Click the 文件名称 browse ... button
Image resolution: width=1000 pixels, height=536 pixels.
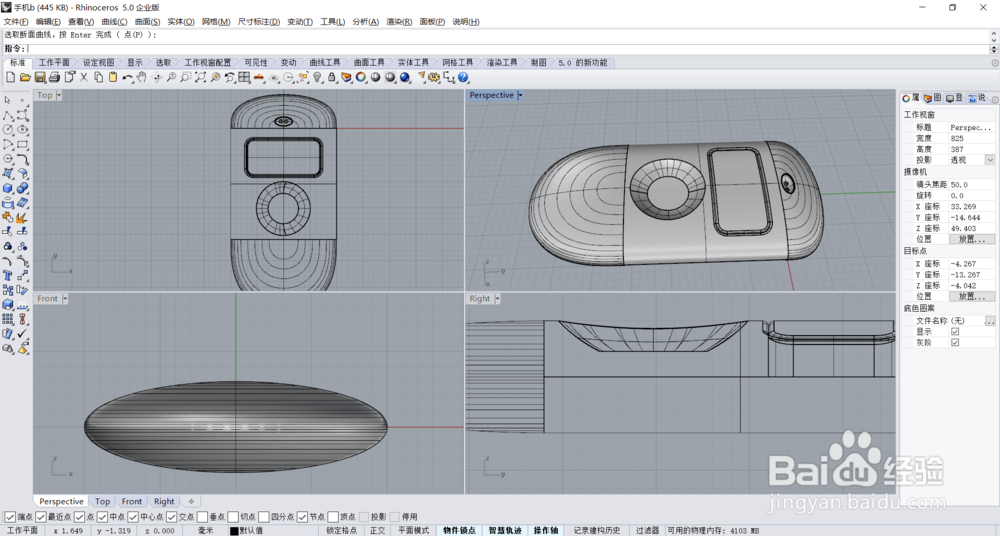pos(990,320)
